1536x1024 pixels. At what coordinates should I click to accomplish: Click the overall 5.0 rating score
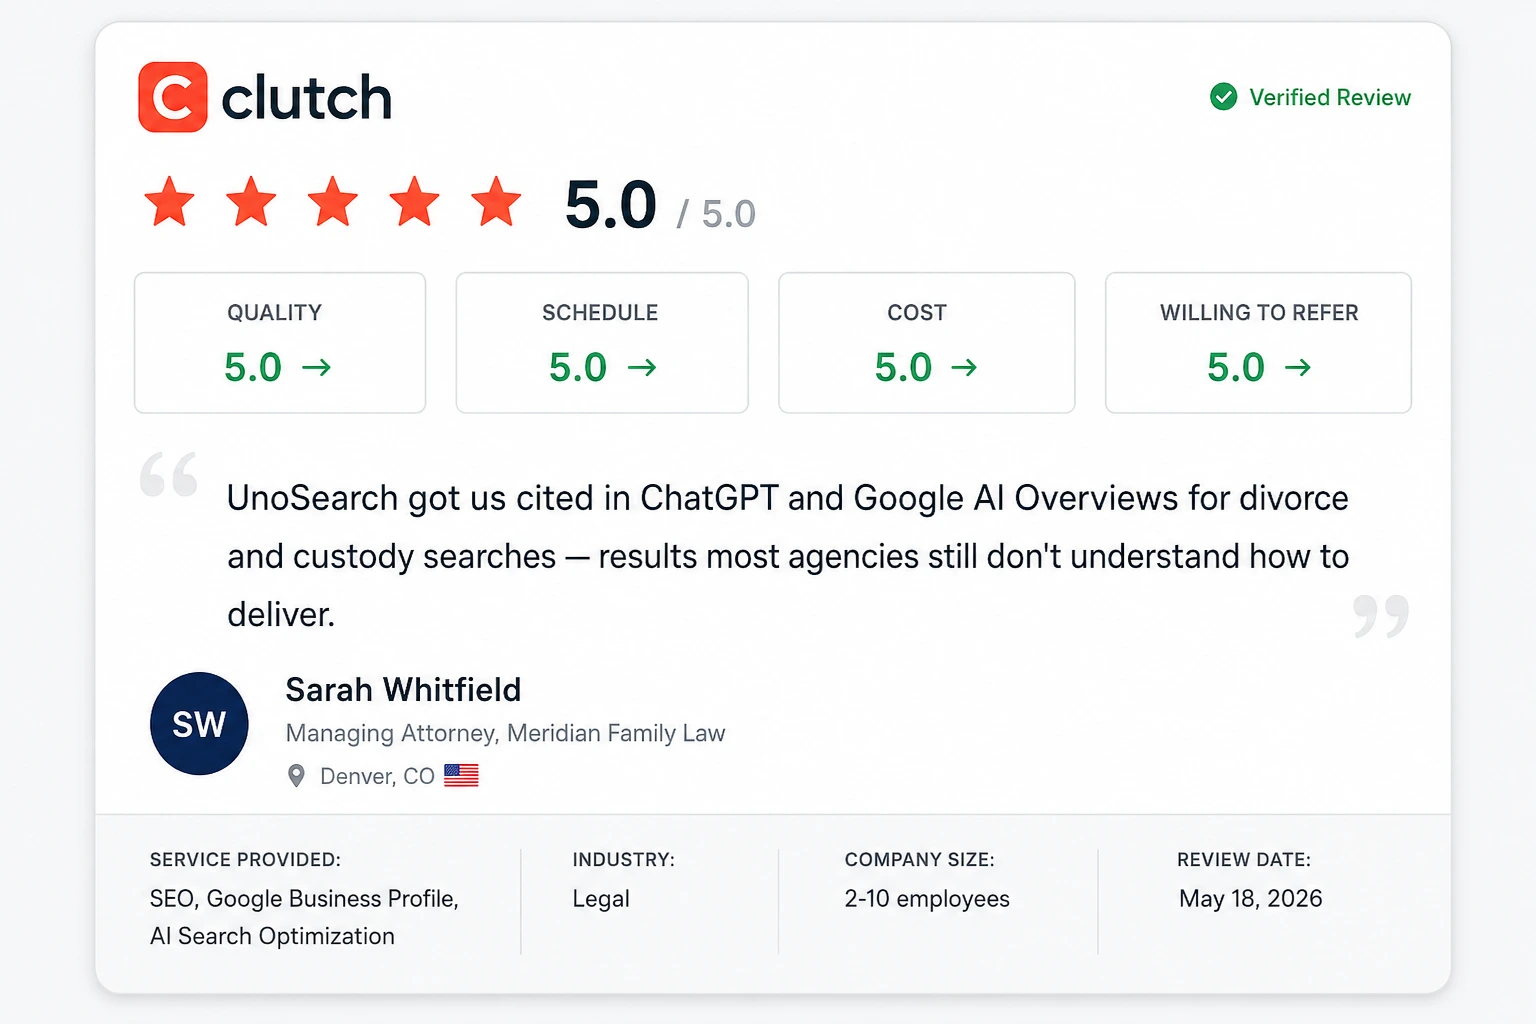tap(611, 205)
